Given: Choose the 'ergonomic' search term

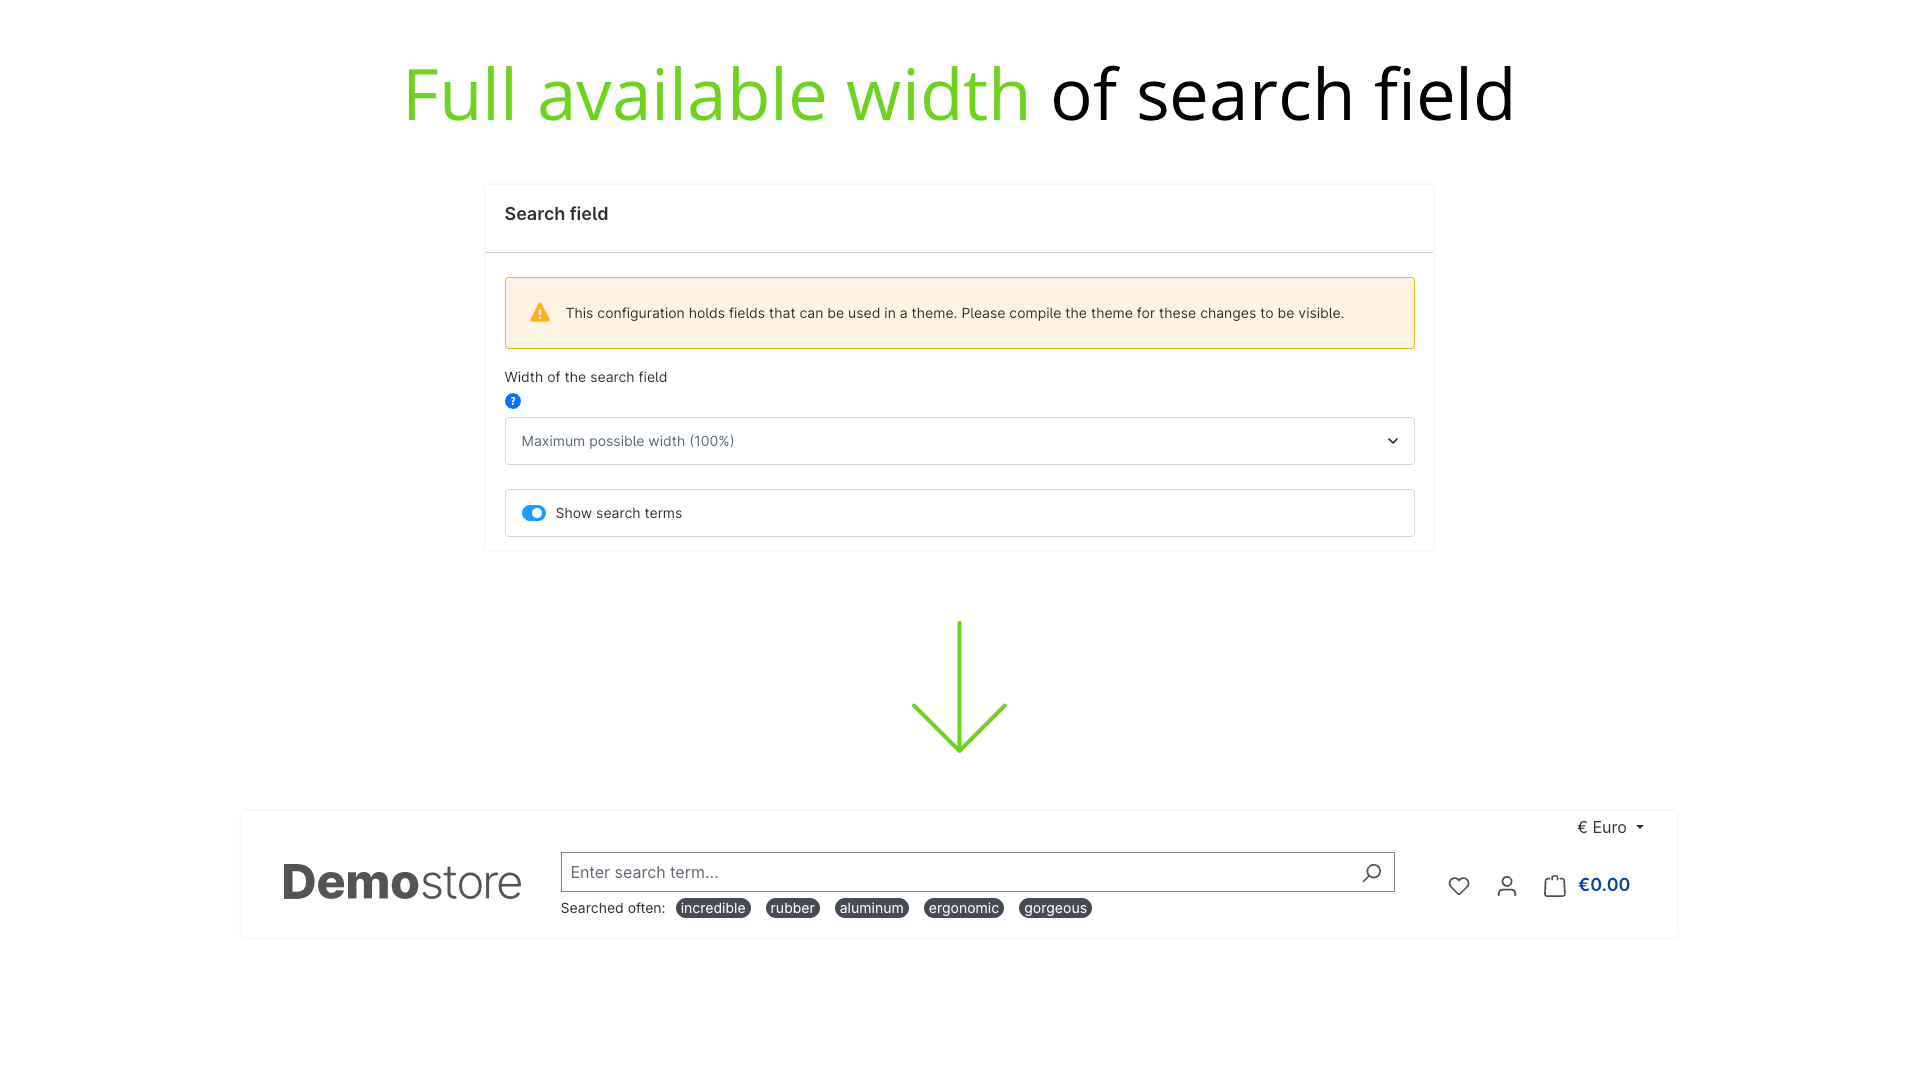Looking at the screenshot, I should point(963,908).
